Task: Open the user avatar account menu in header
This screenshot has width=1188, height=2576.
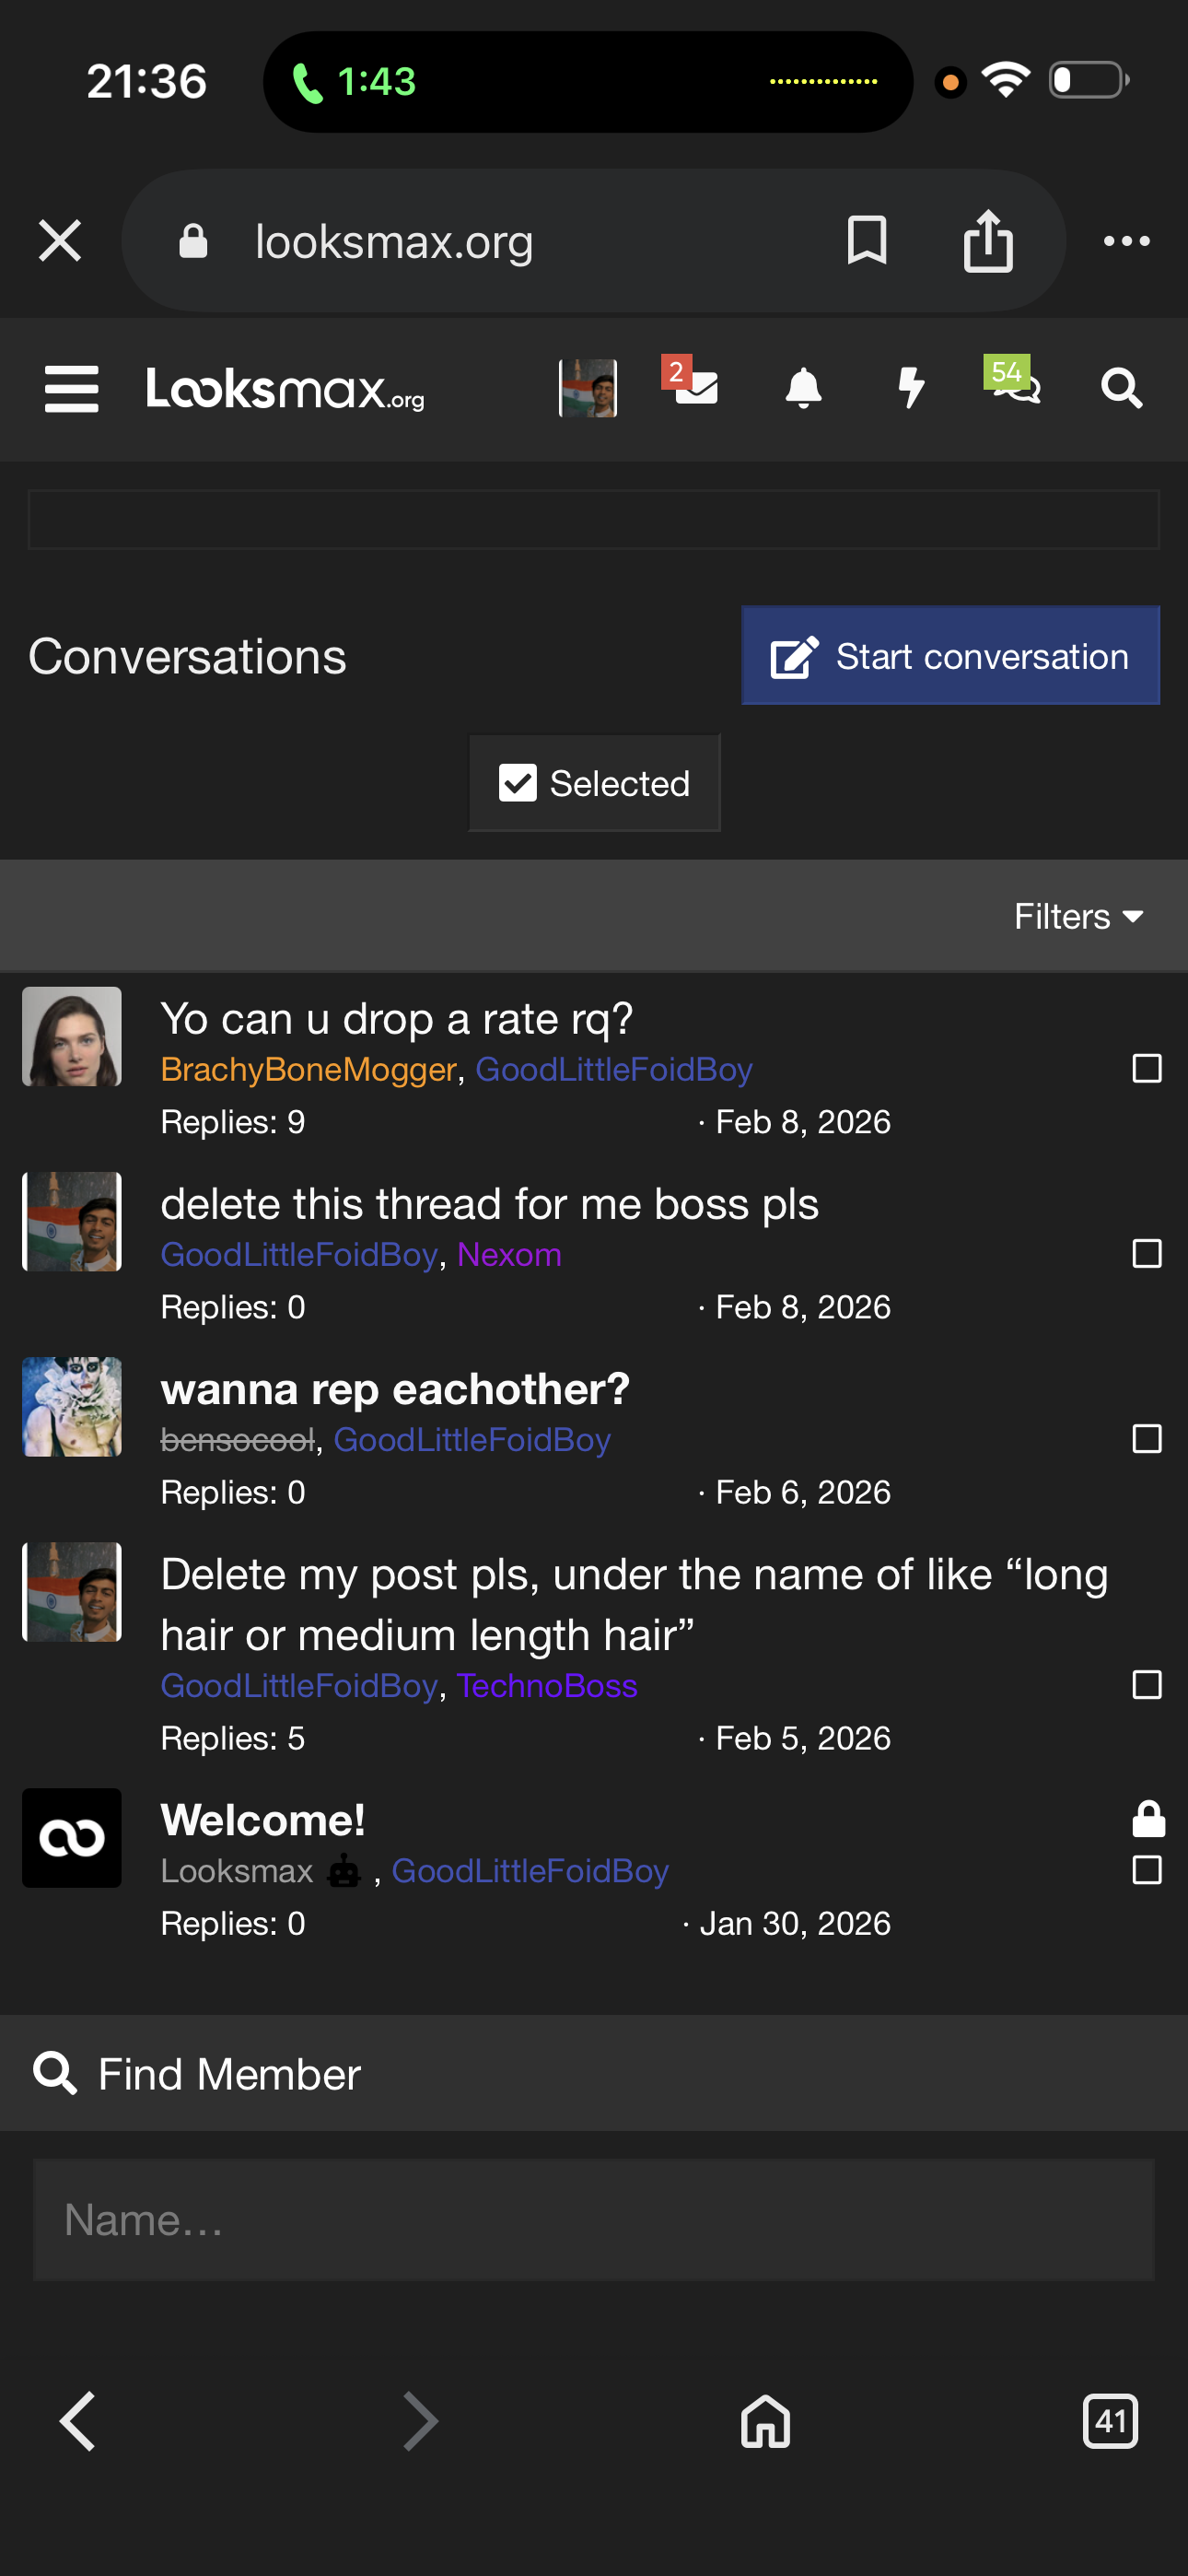Action: point(588,388)
